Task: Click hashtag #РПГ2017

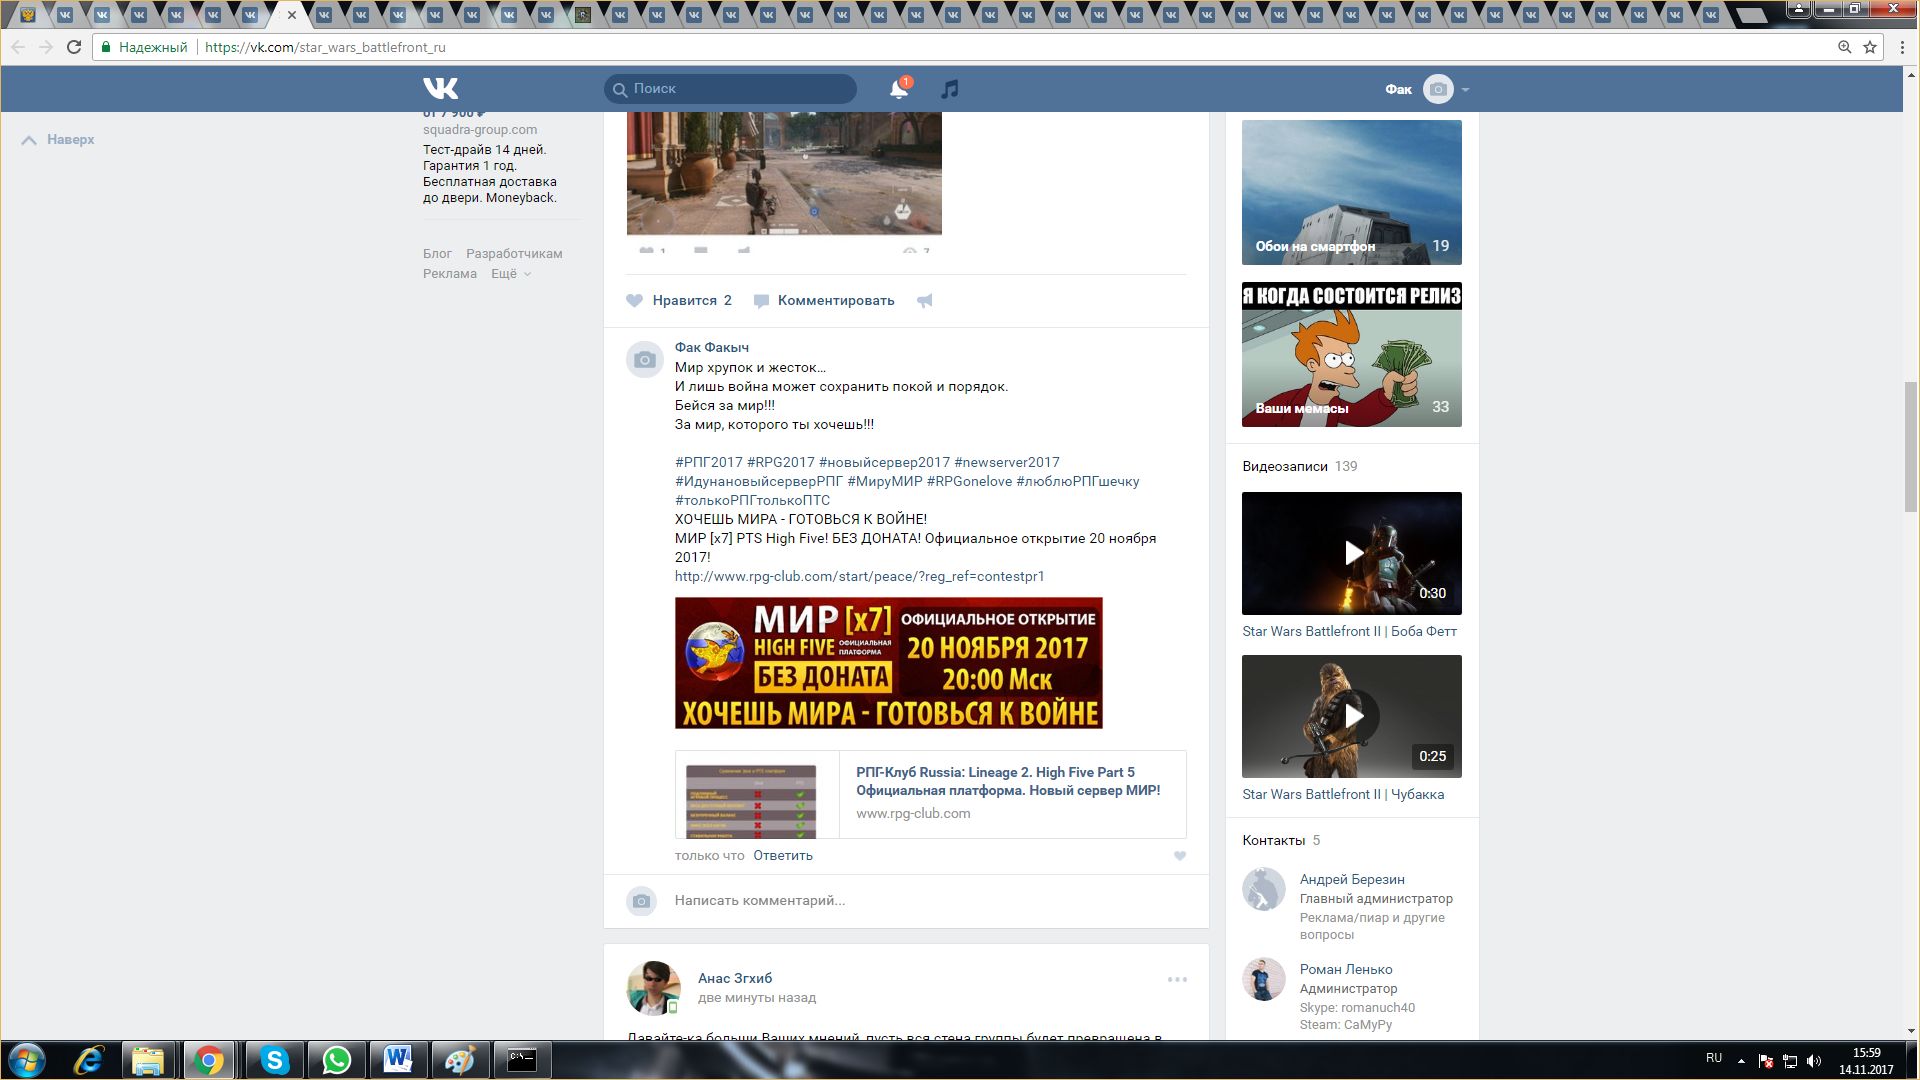Action: click(x=709, y=462)
